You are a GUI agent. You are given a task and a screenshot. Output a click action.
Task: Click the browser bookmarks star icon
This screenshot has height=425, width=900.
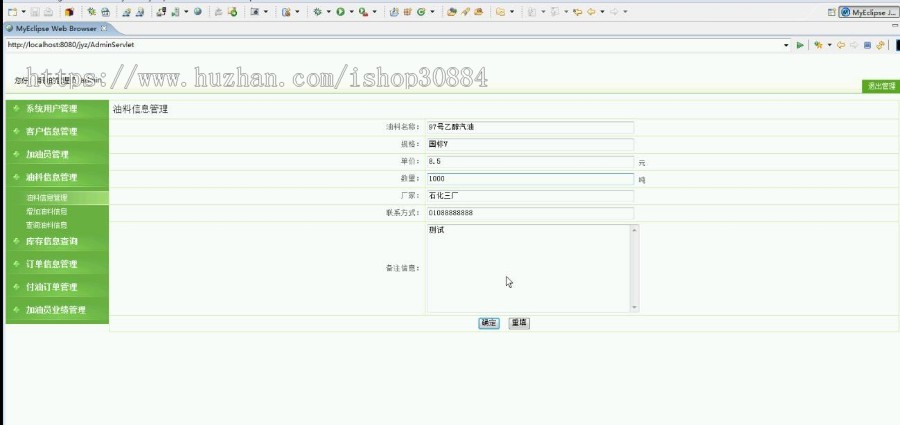coord(818,45)
